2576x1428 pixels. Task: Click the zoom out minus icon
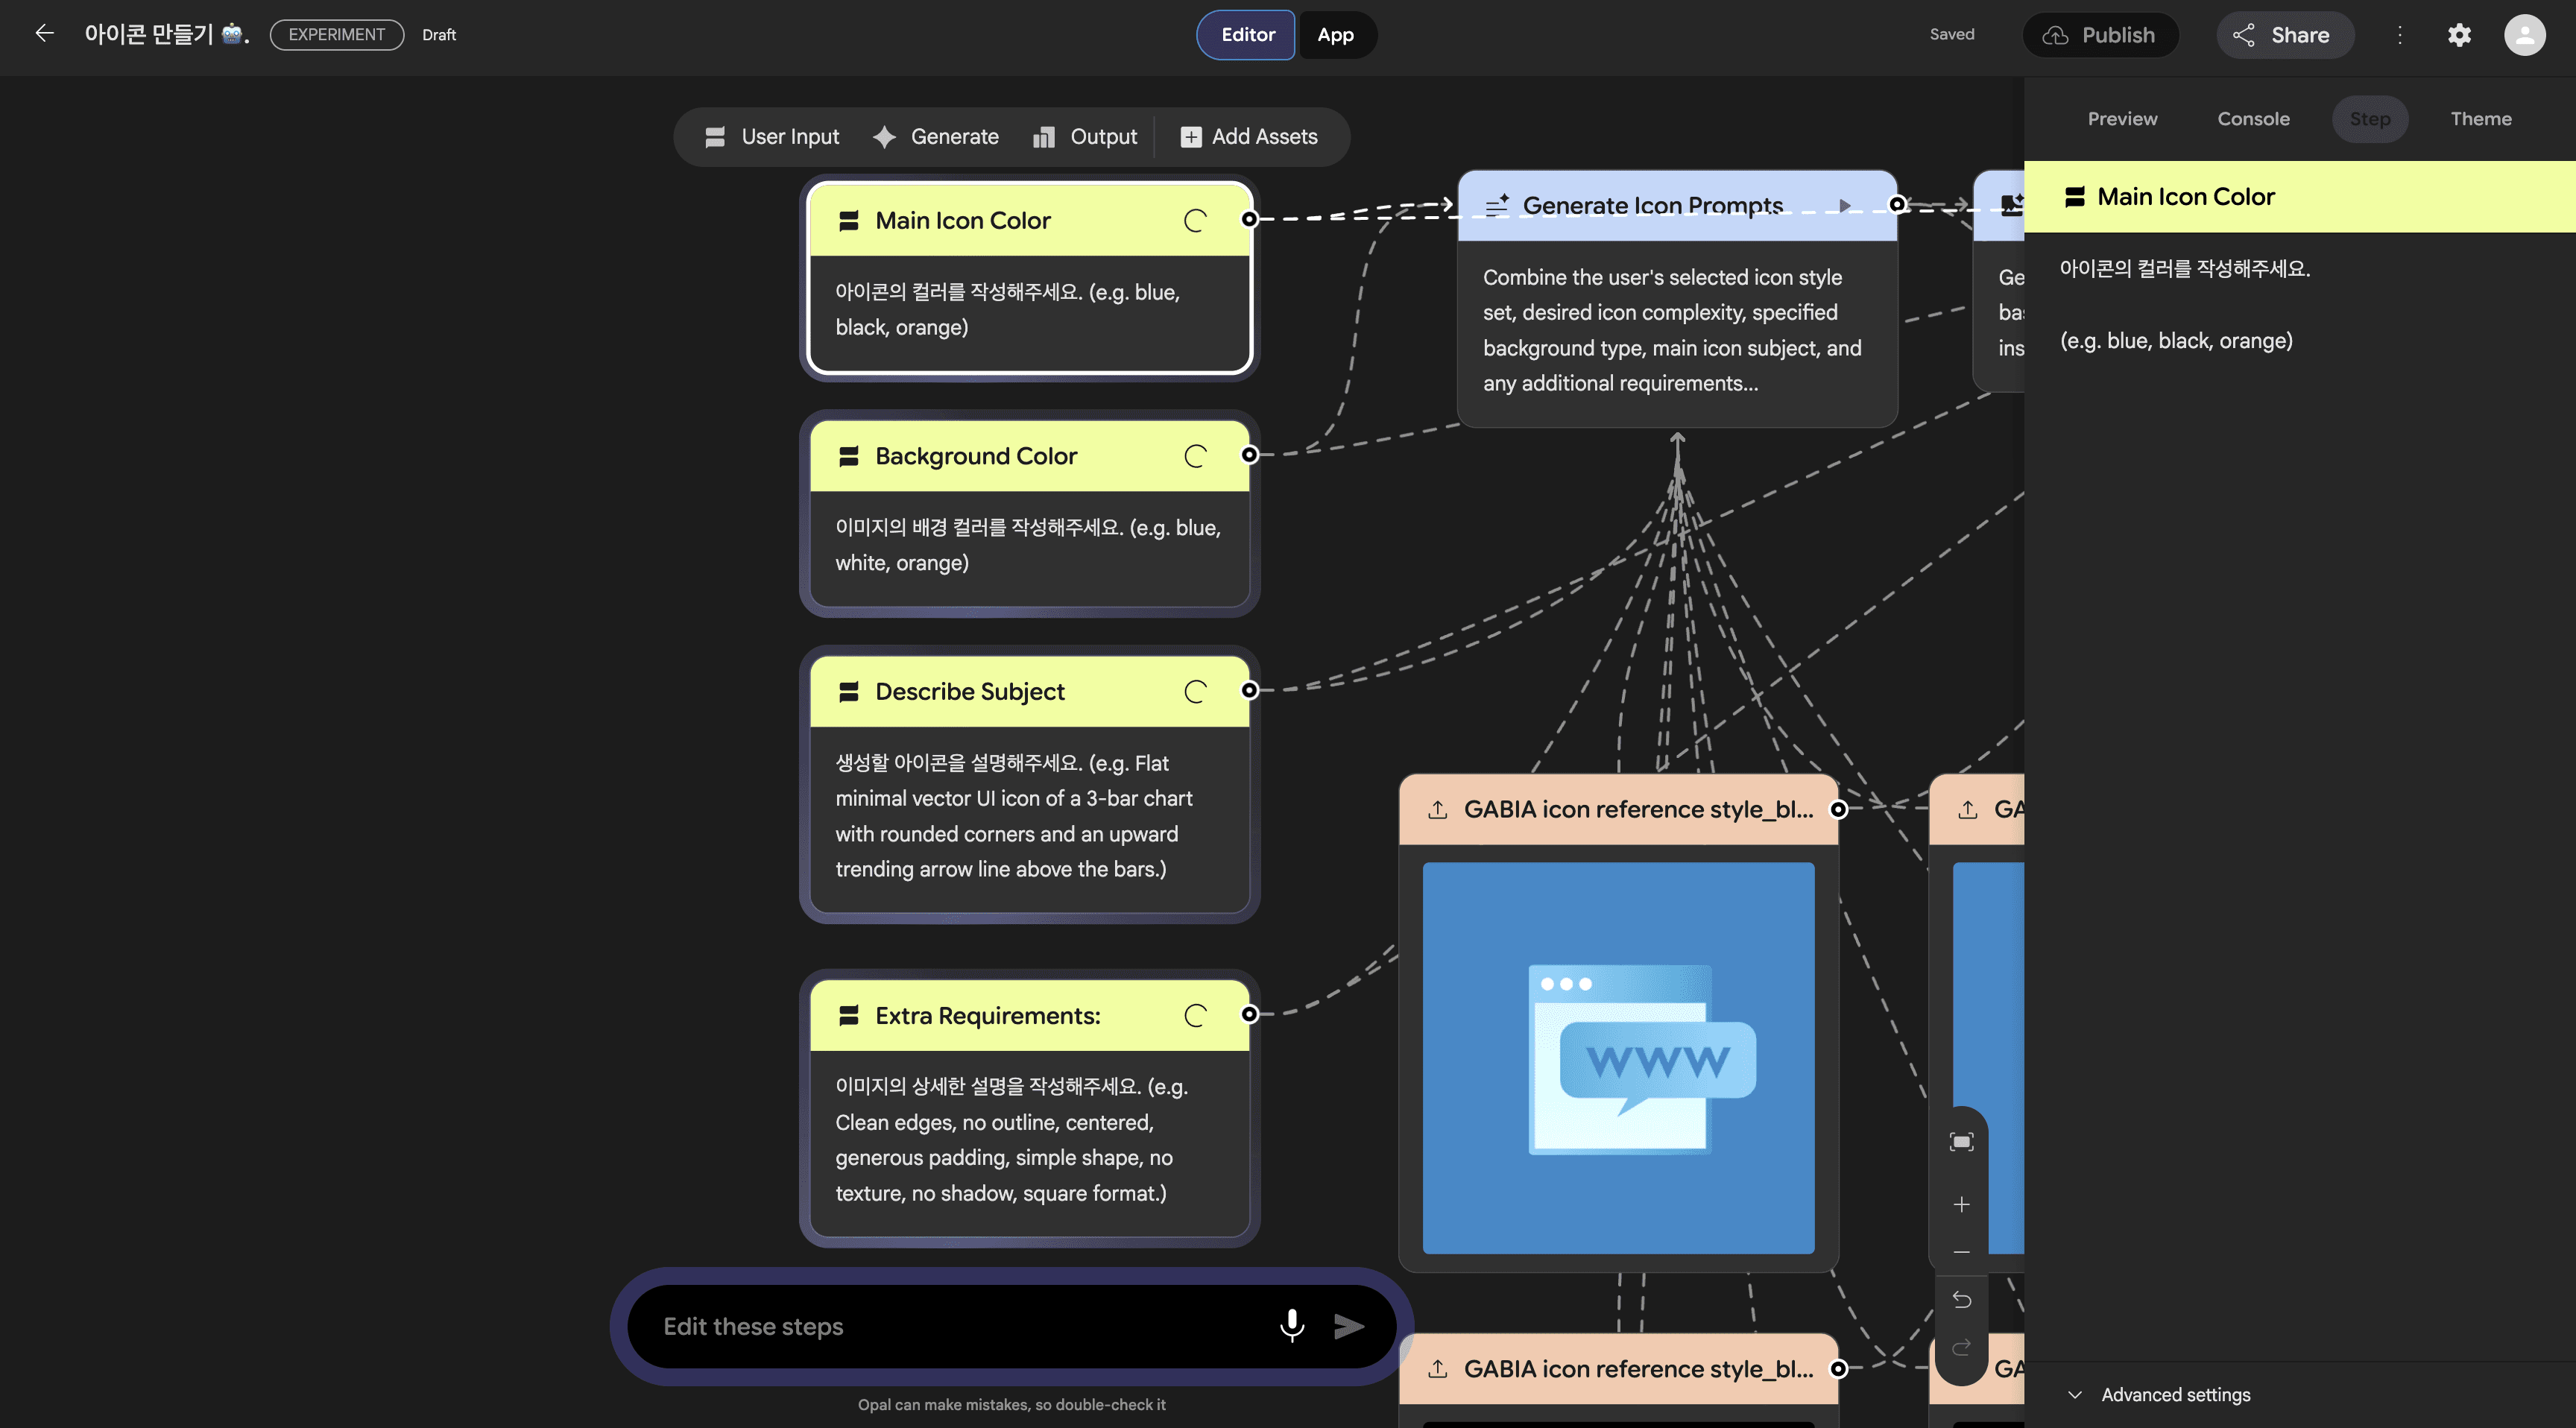[x=1961, y=1251]
